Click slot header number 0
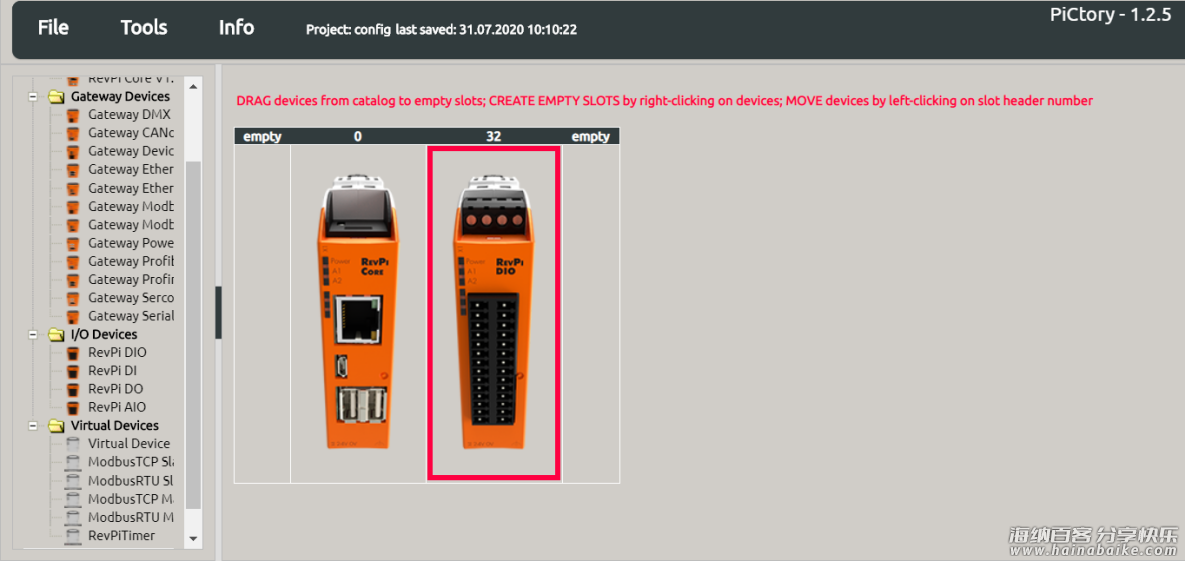Viewport: 1185px width, 561px height. [357, 137]
